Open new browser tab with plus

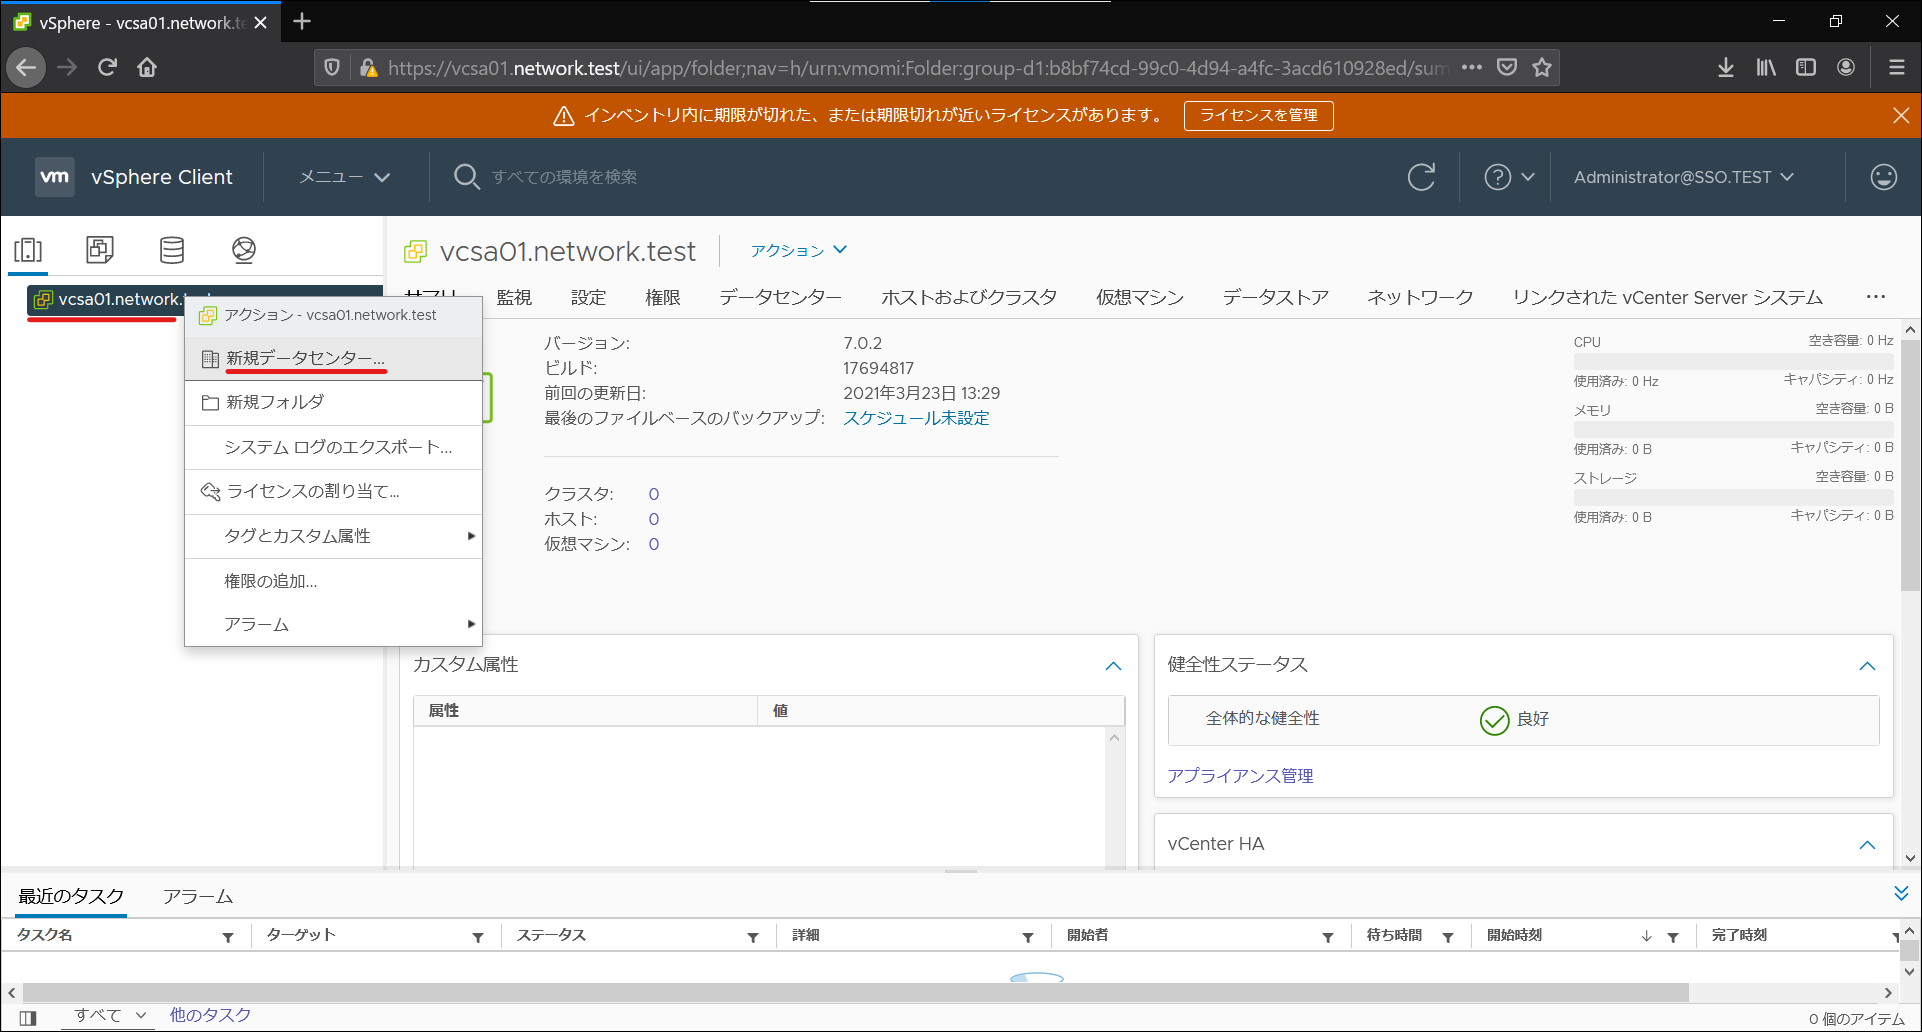(x=302, y=21)
